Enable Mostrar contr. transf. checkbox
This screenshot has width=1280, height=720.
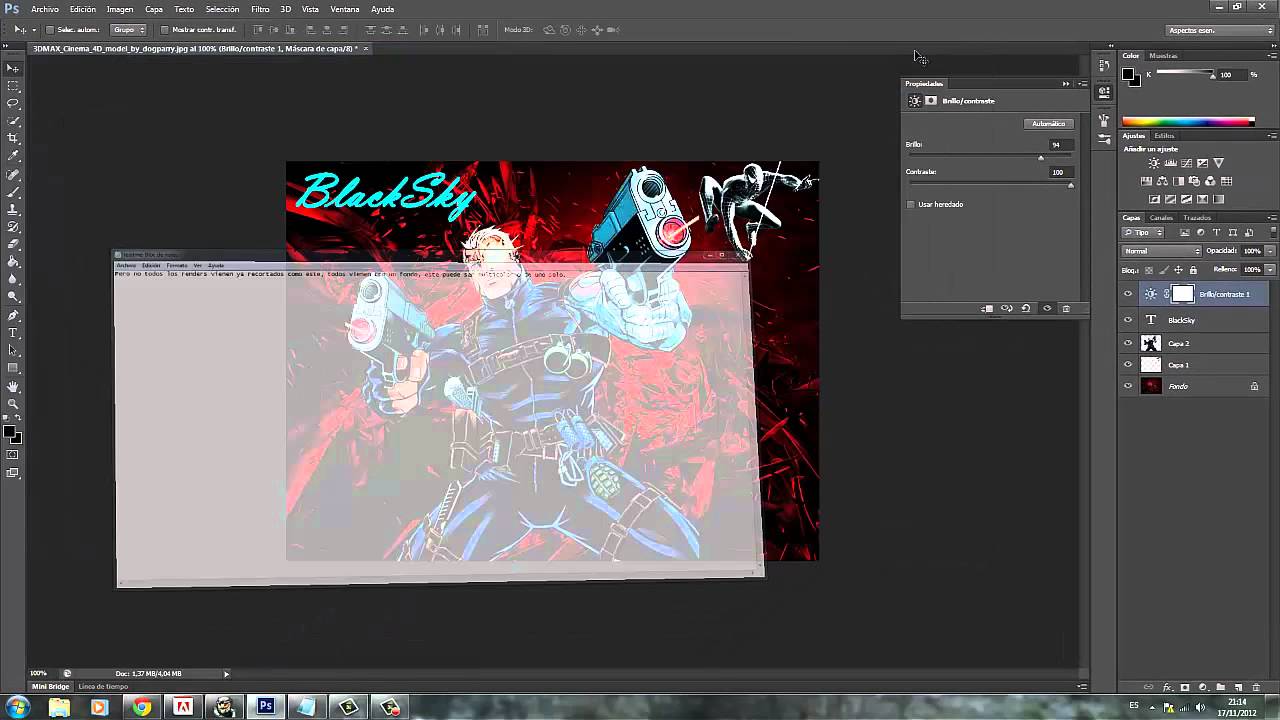[165, 30]
